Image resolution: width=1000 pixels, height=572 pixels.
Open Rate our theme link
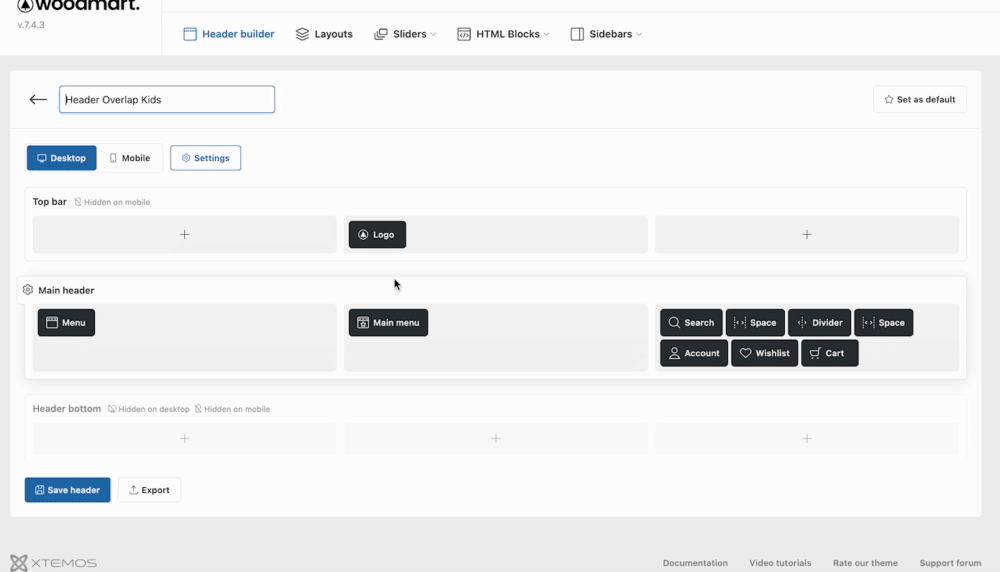coord(865,563)
